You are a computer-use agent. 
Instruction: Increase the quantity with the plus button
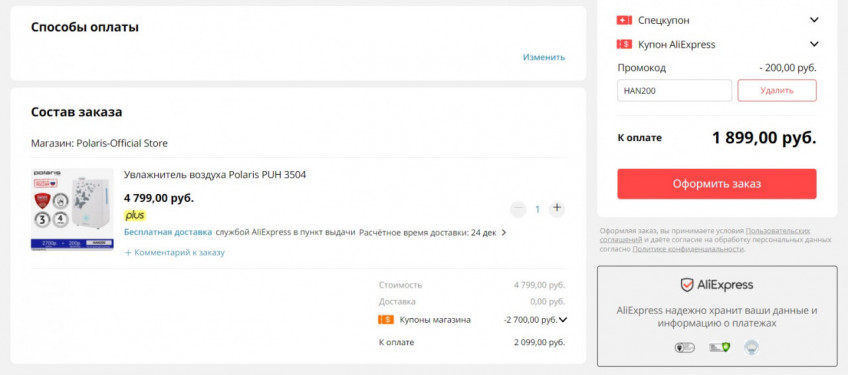(x=557, y=209)
